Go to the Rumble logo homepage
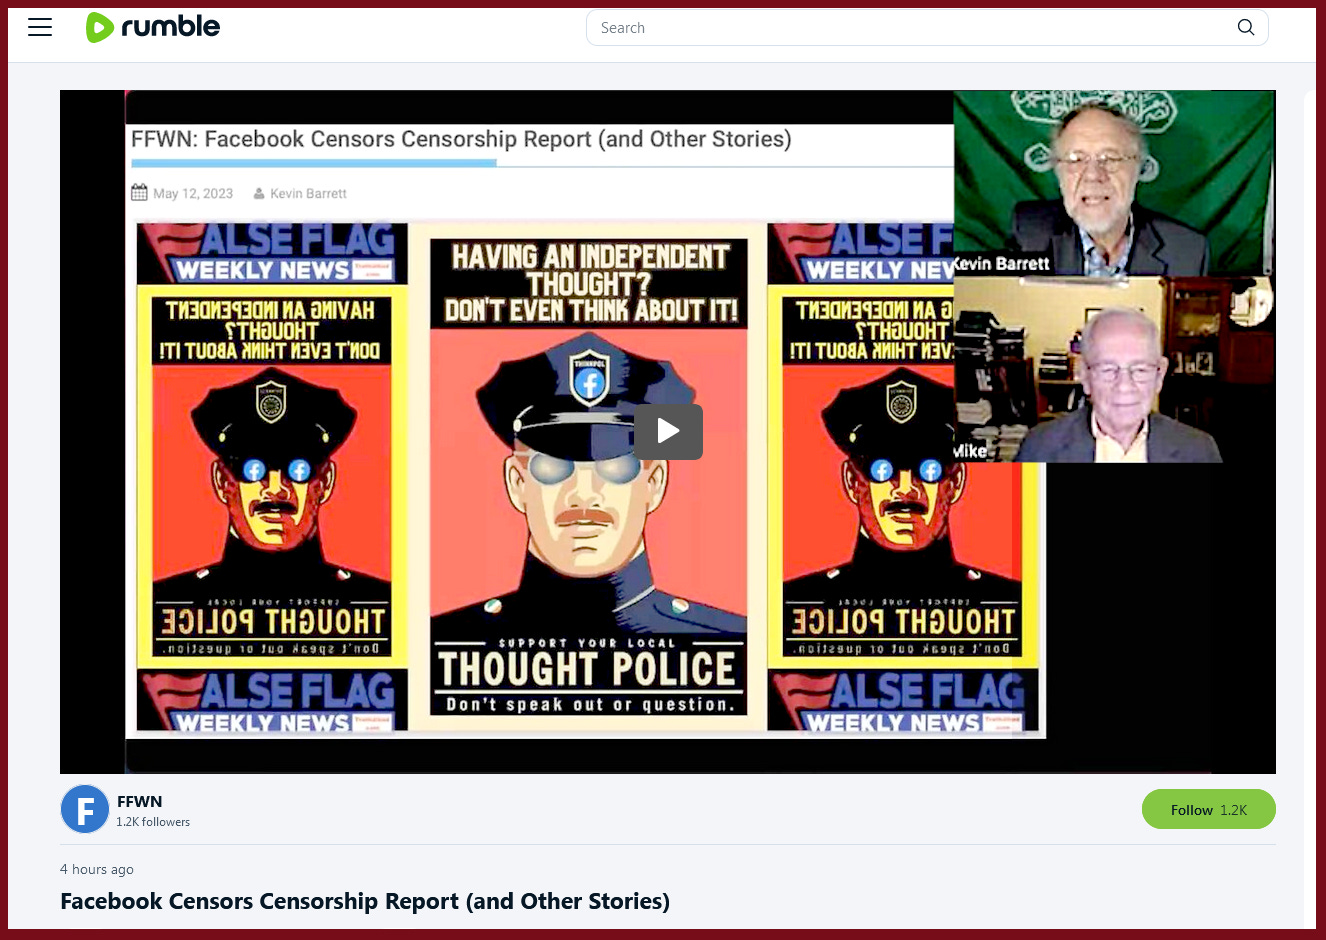The height and width of the screenshot is (940, 1326). click(x=153, y=27)
